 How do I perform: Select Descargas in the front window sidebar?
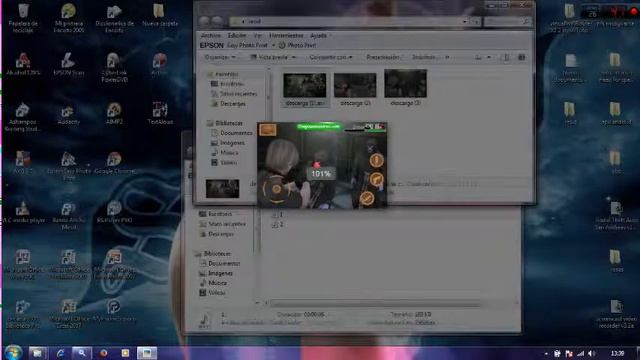coord(229,104)
